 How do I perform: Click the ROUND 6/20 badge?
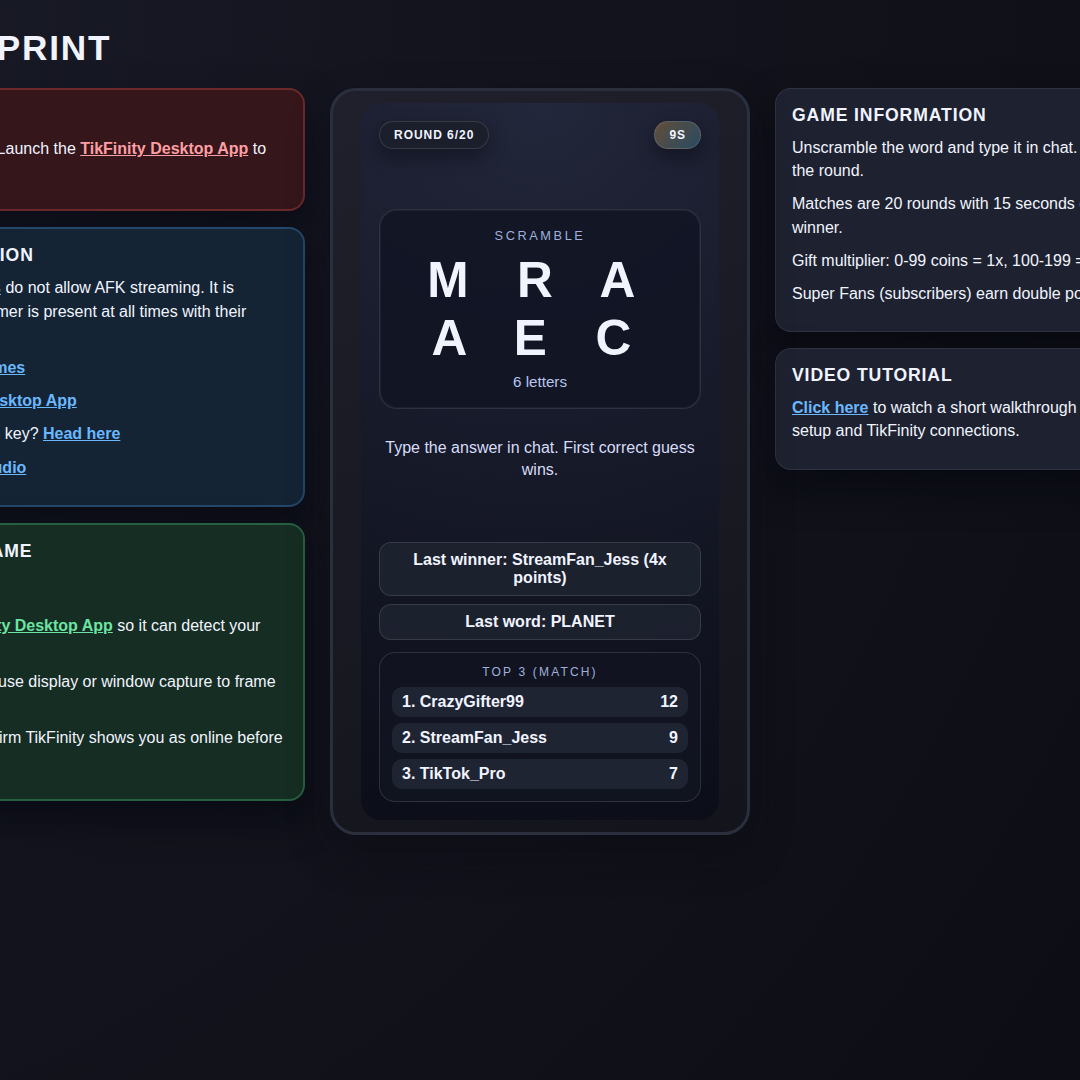click(434, 135)
